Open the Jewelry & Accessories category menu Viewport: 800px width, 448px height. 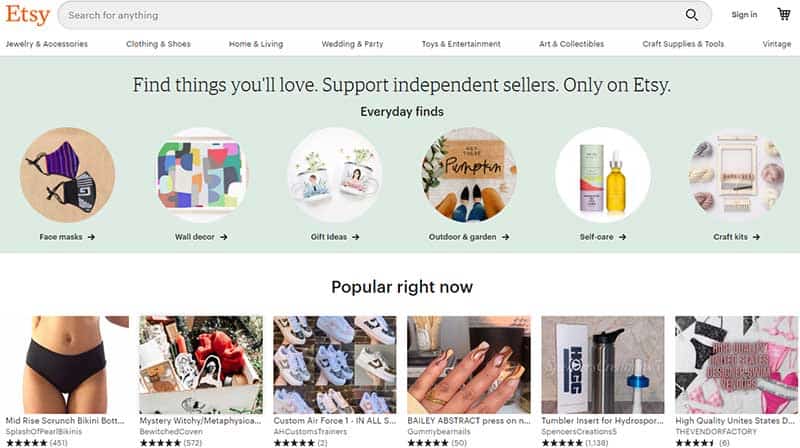pos(46,44)
